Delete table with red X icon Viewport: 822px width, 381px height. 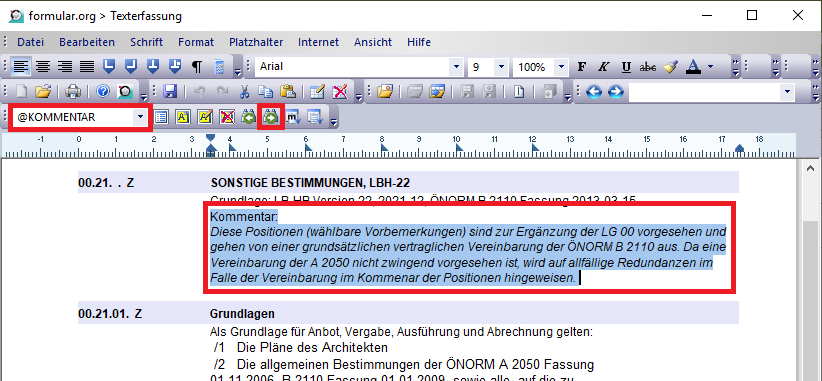pos(340,92)
